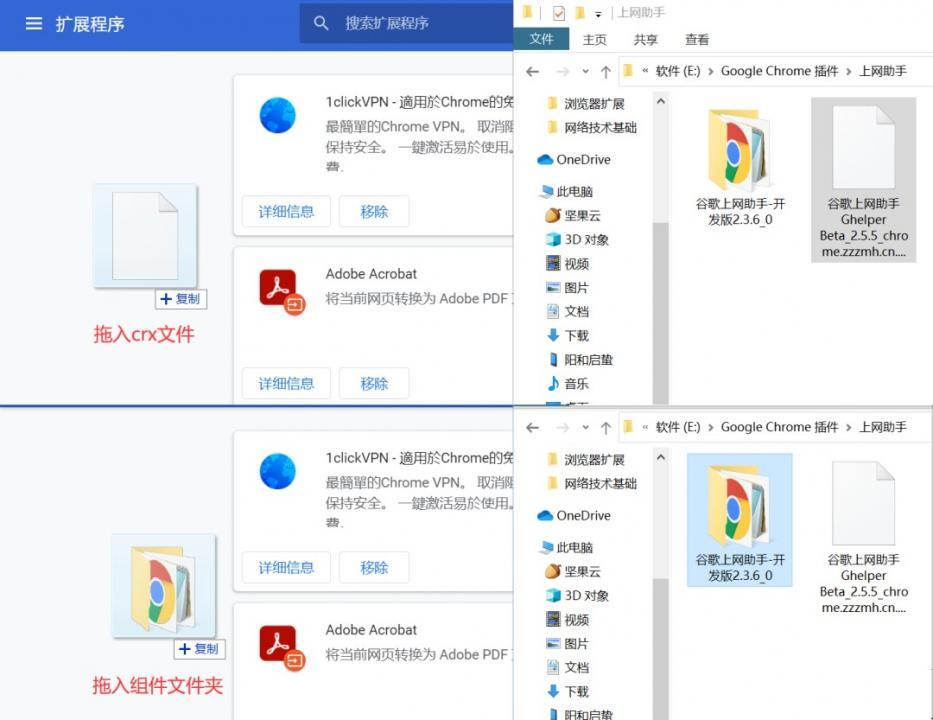Open the 文件 ribbon tab
This screenshot has width=933, height=720.
(541, 39)
